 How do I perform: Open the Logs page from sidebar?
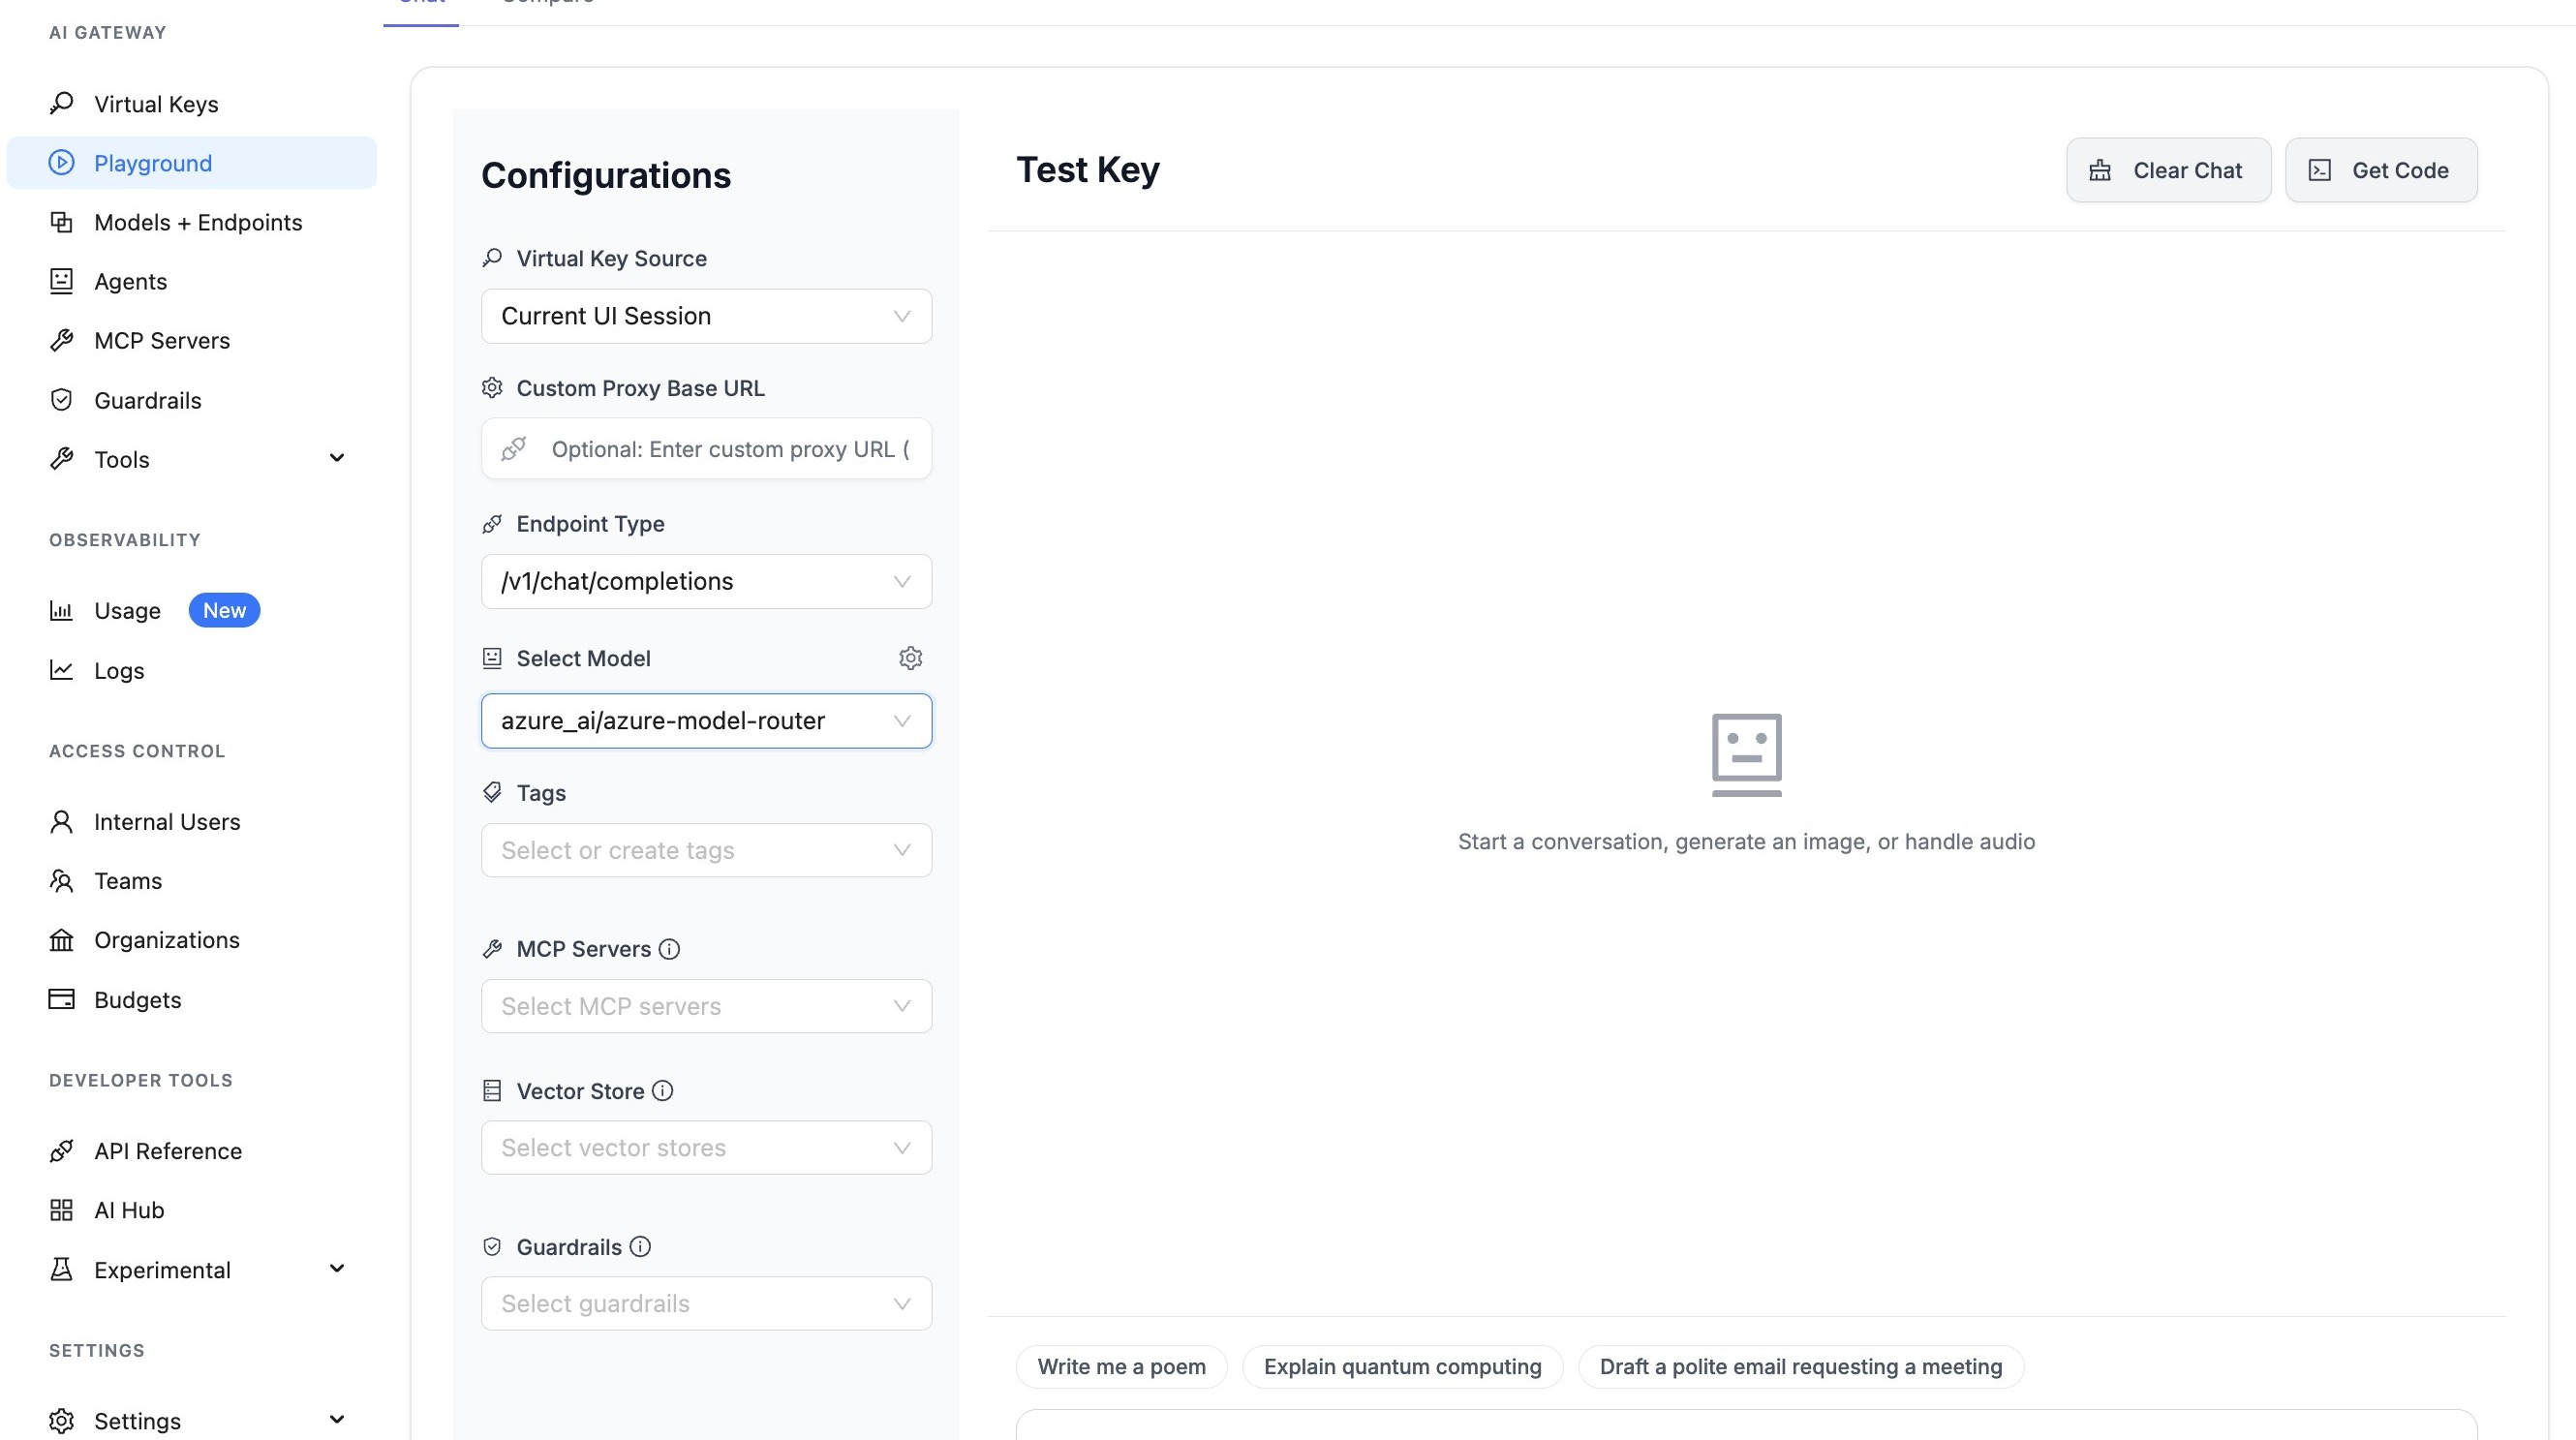click(119, 671)
